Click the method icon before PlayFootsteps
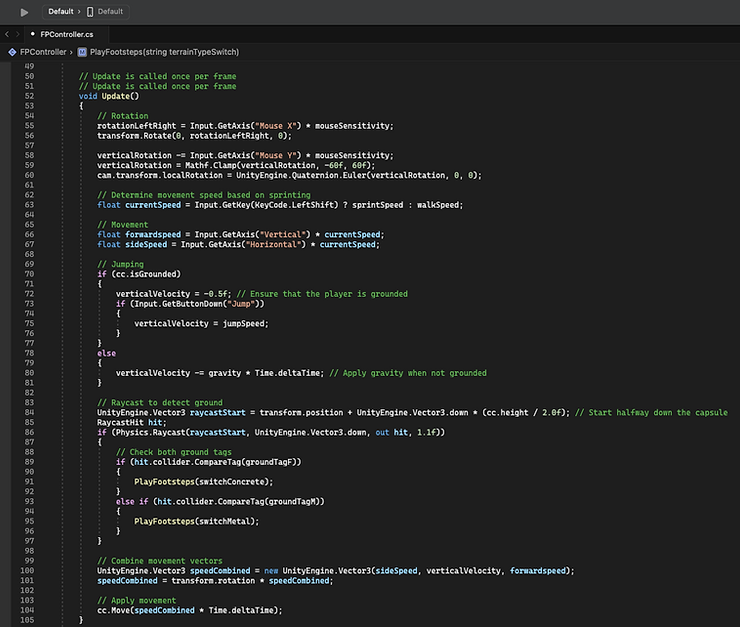Viewport: 740px width, 627px height. [x=82, y=52]
